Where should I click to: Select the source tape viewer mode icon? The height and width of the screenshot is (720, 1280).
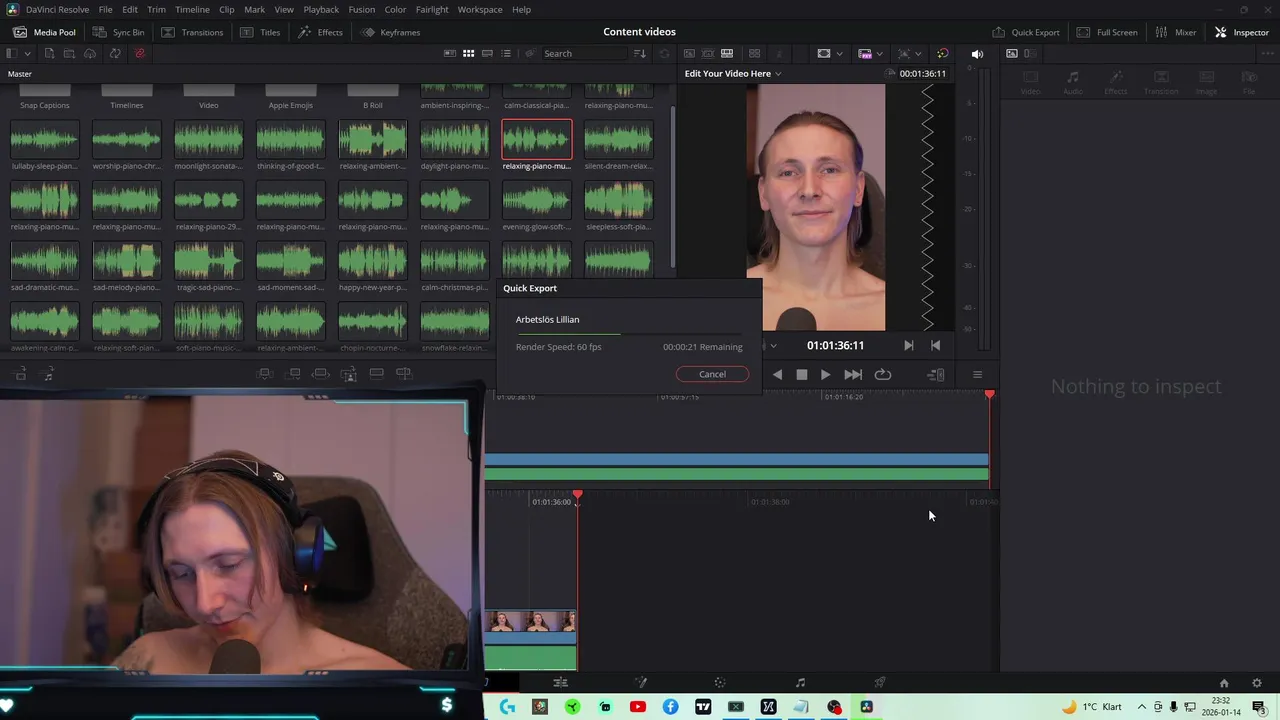pos(708,53)
